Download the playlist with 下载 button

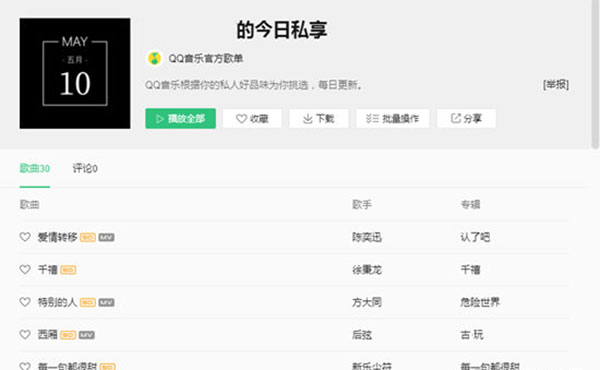(x=319, y=119)
